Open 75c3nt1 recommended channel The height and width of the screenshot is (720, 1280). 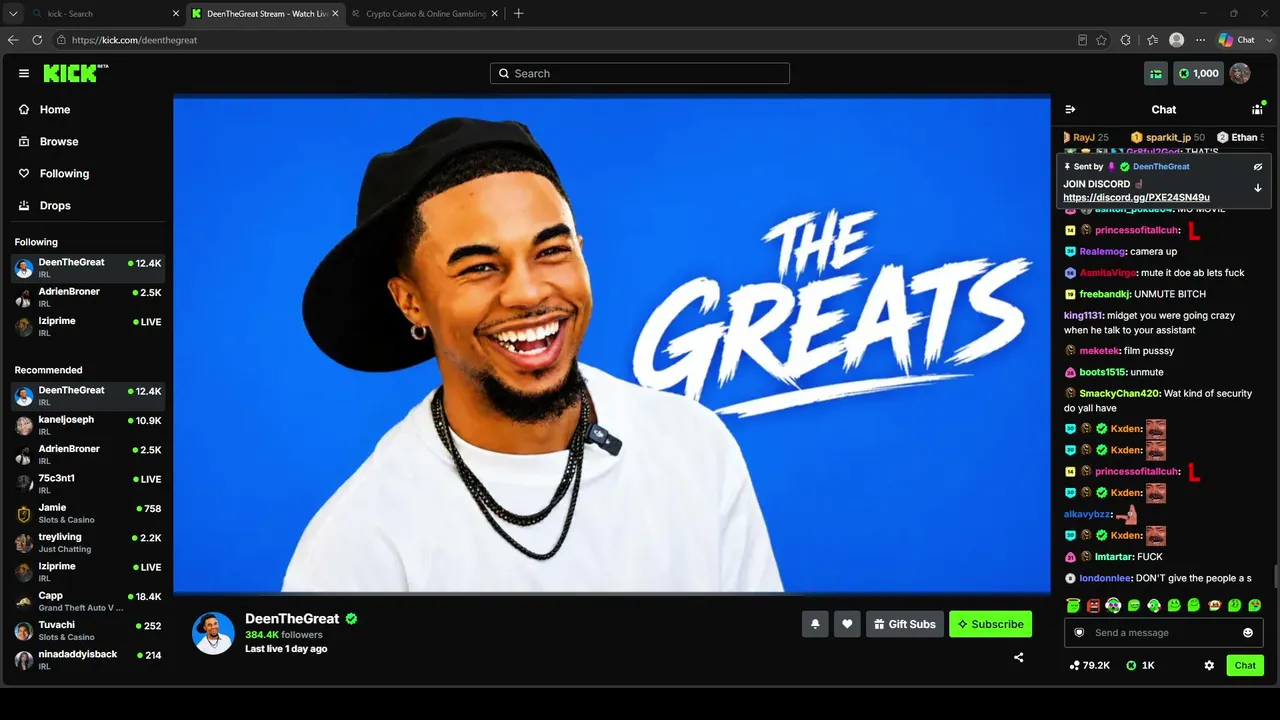click(x=88, y=484)
